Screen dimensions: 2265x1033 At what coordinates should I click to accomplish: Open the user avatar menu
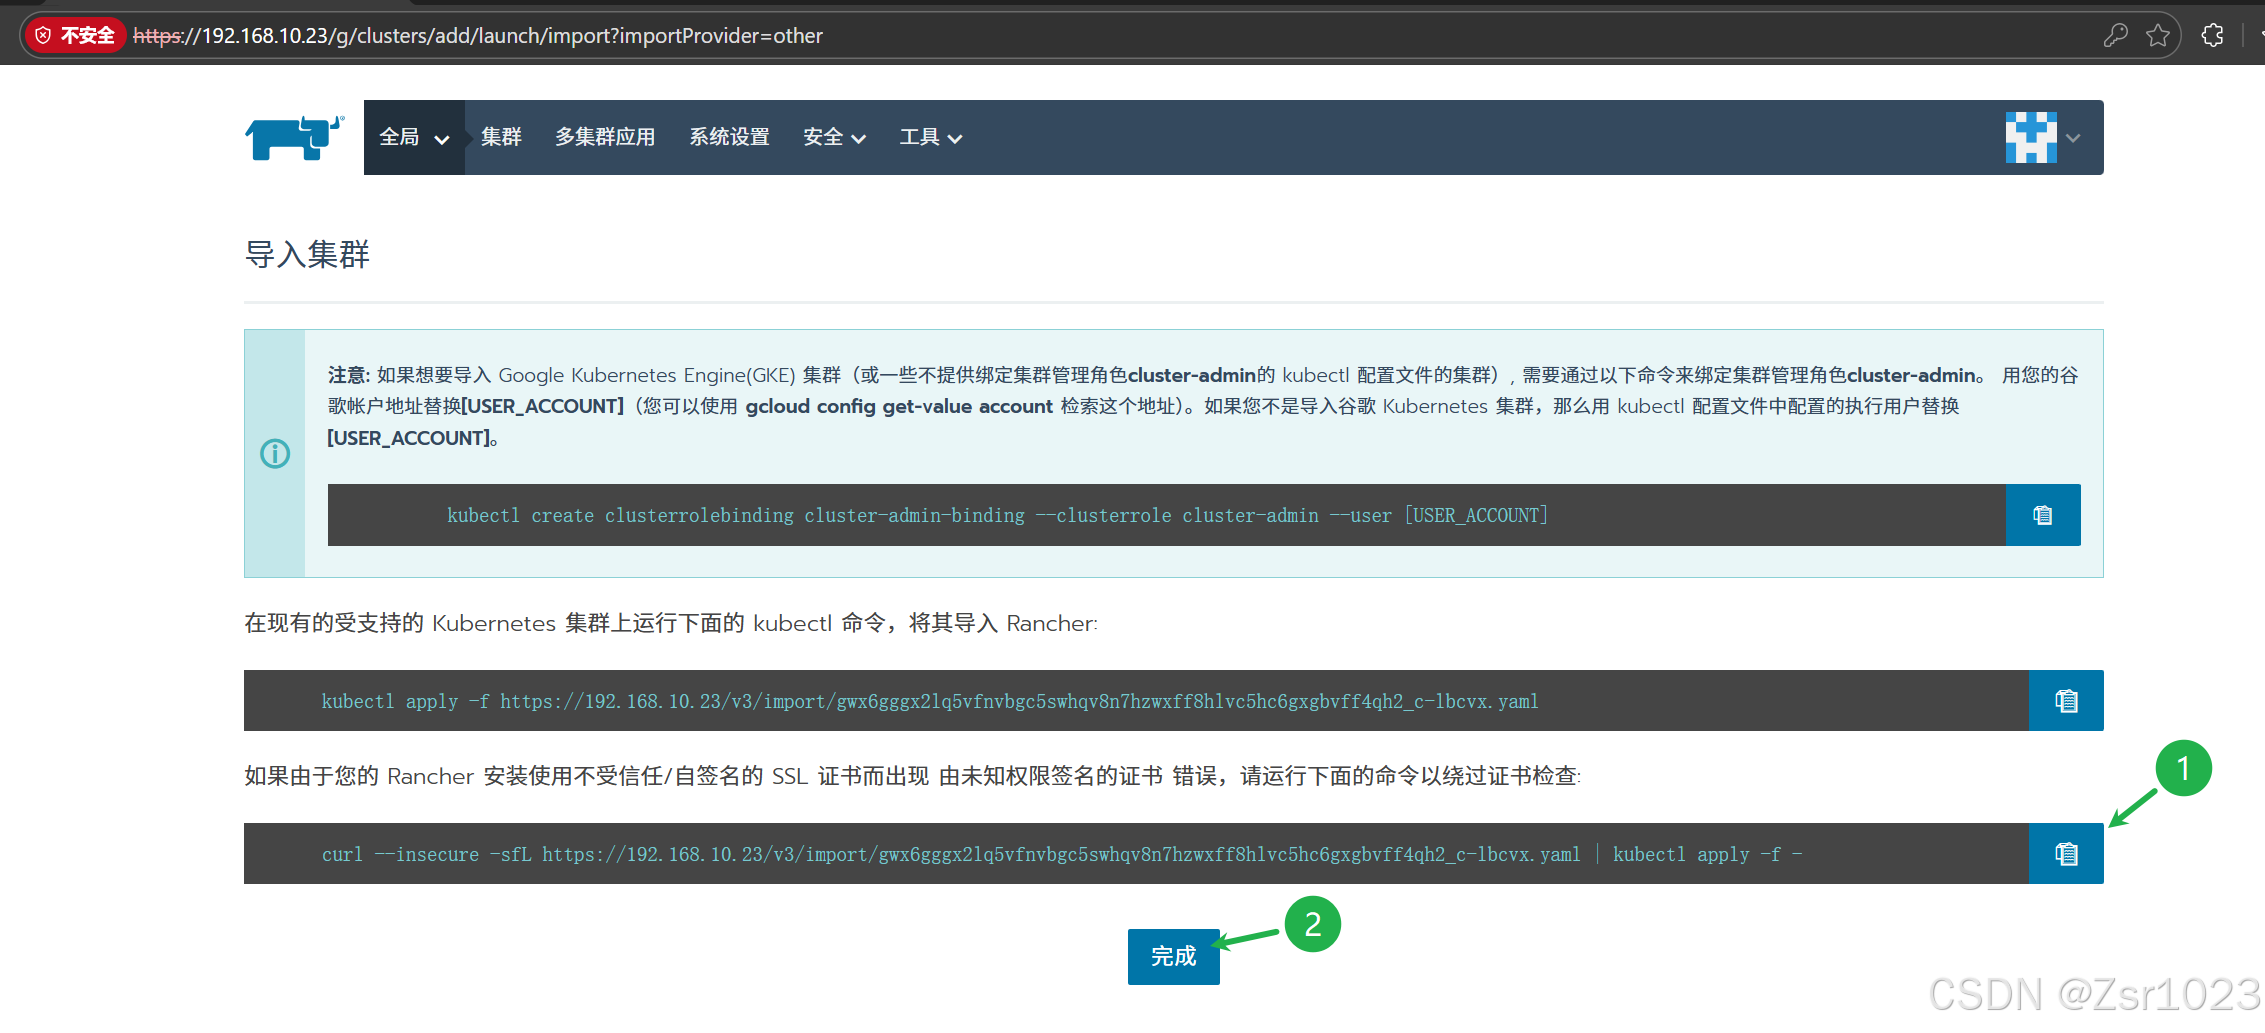(x=2031, y=137)
